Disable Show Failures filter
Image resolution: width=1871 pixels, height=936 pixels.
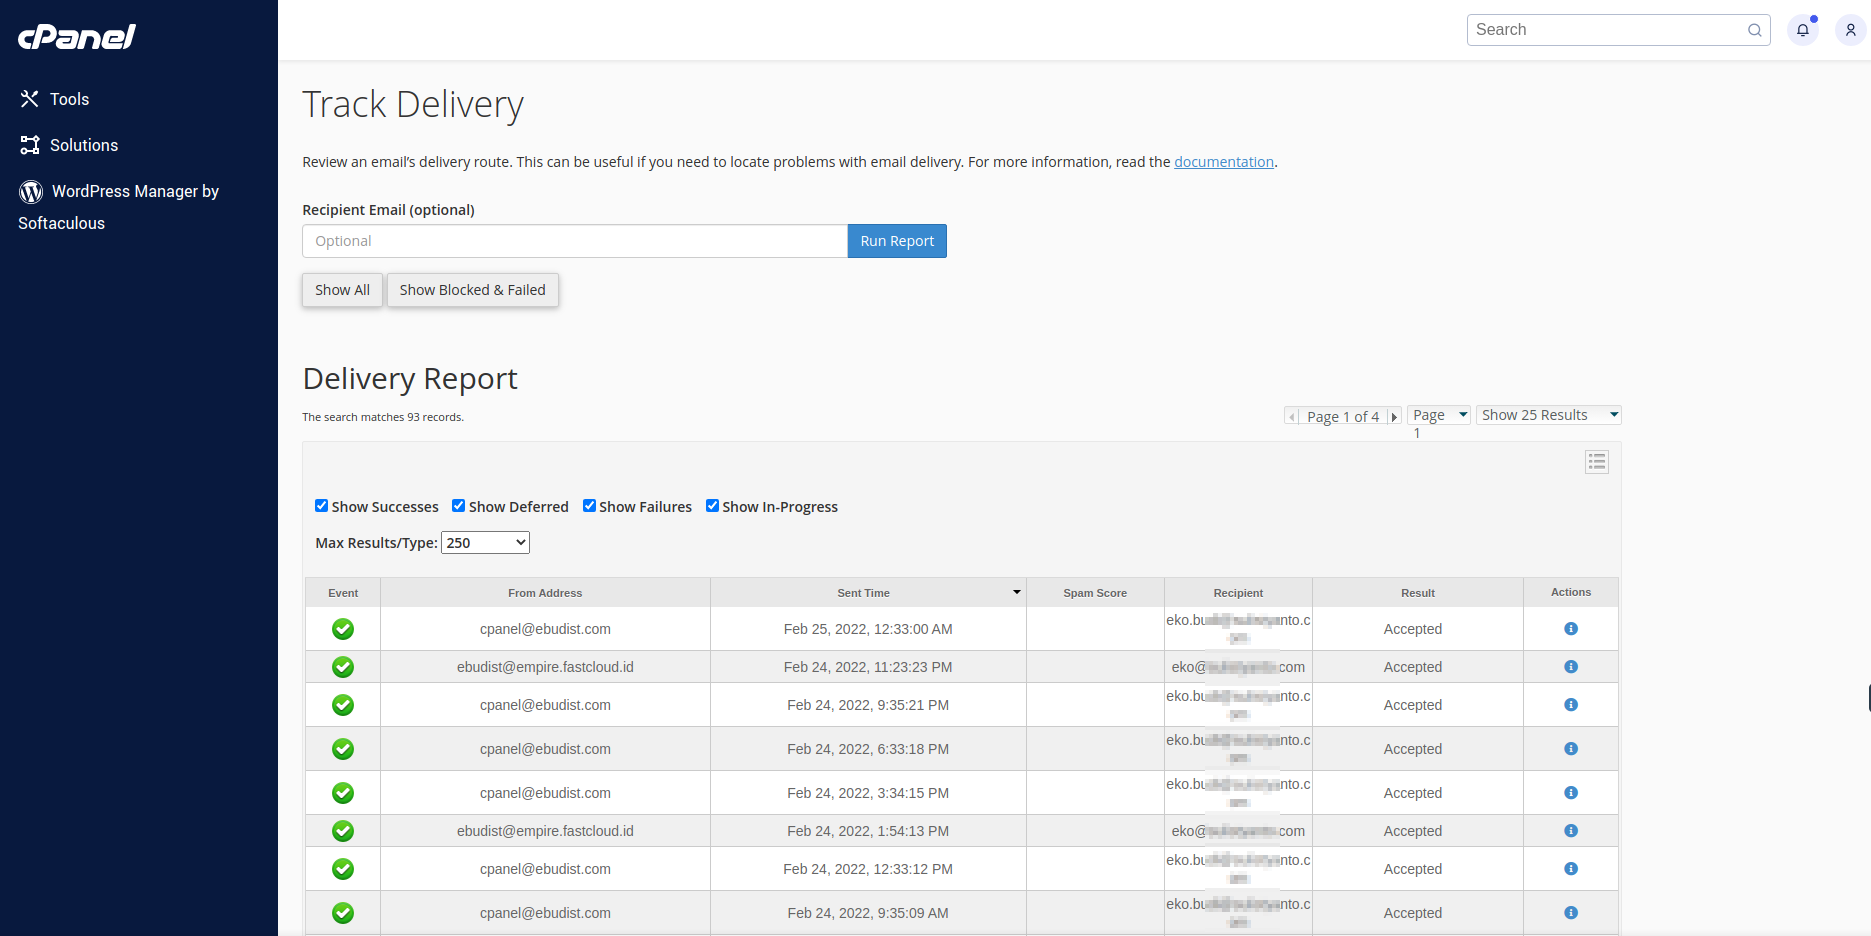coord(589,506)
